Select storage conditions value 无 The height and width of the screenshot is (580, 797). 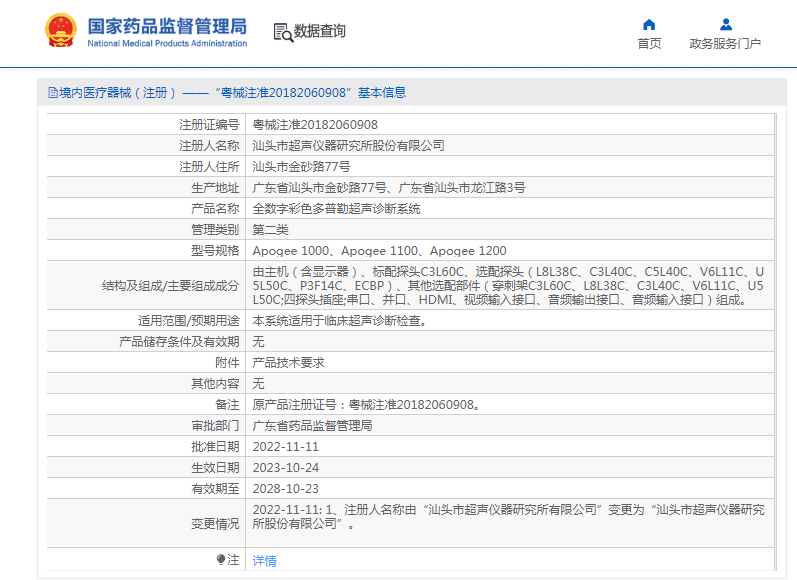click(x=259, y=342)
